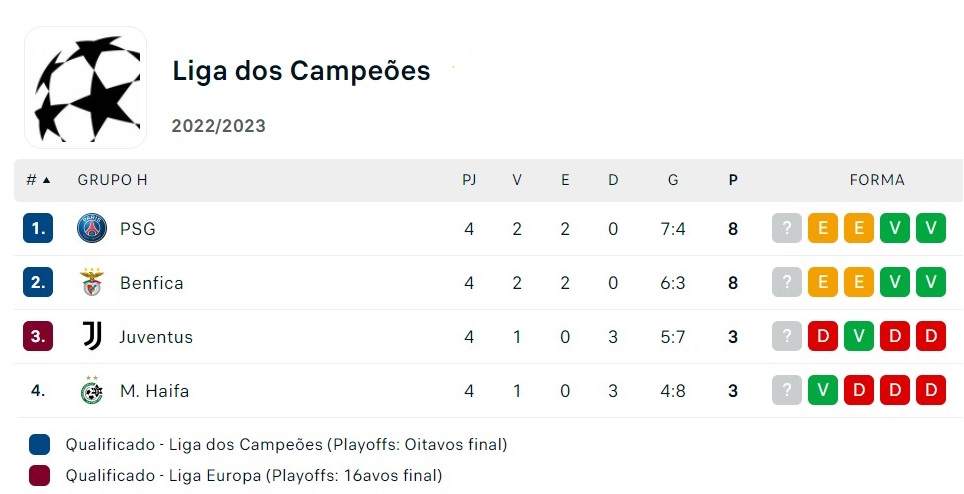Viewport: 964px width, 494px height.
Task: Open the Benfica team link
Action: coord(152,283)
